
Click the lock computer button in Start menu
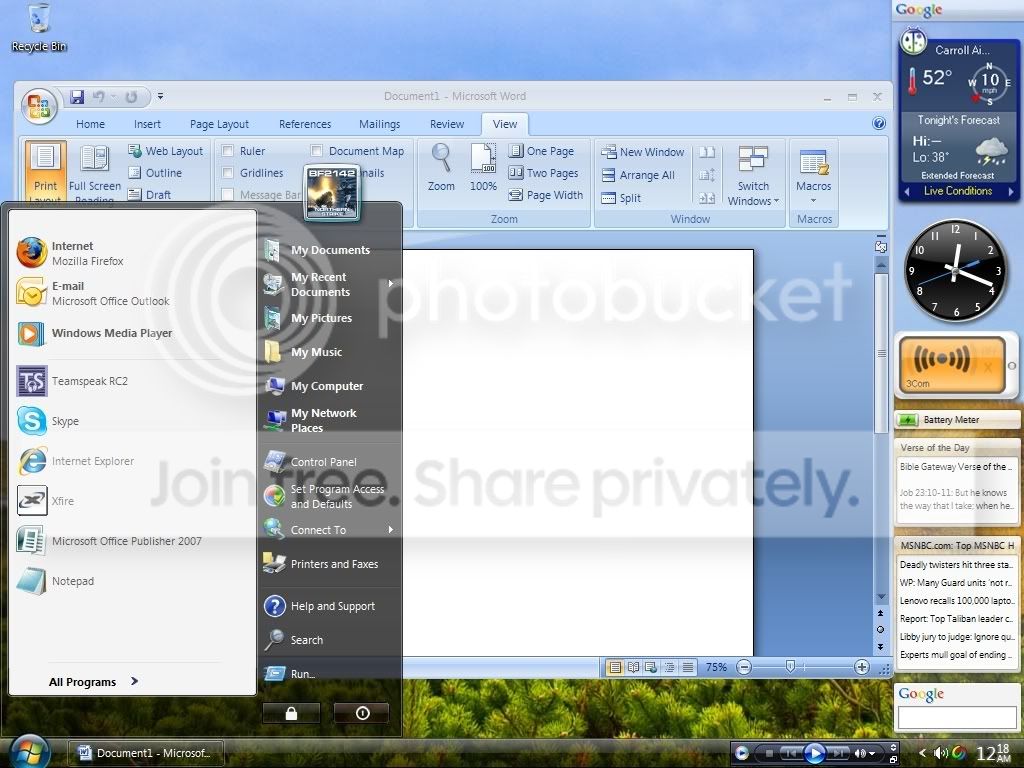[291, 713]
